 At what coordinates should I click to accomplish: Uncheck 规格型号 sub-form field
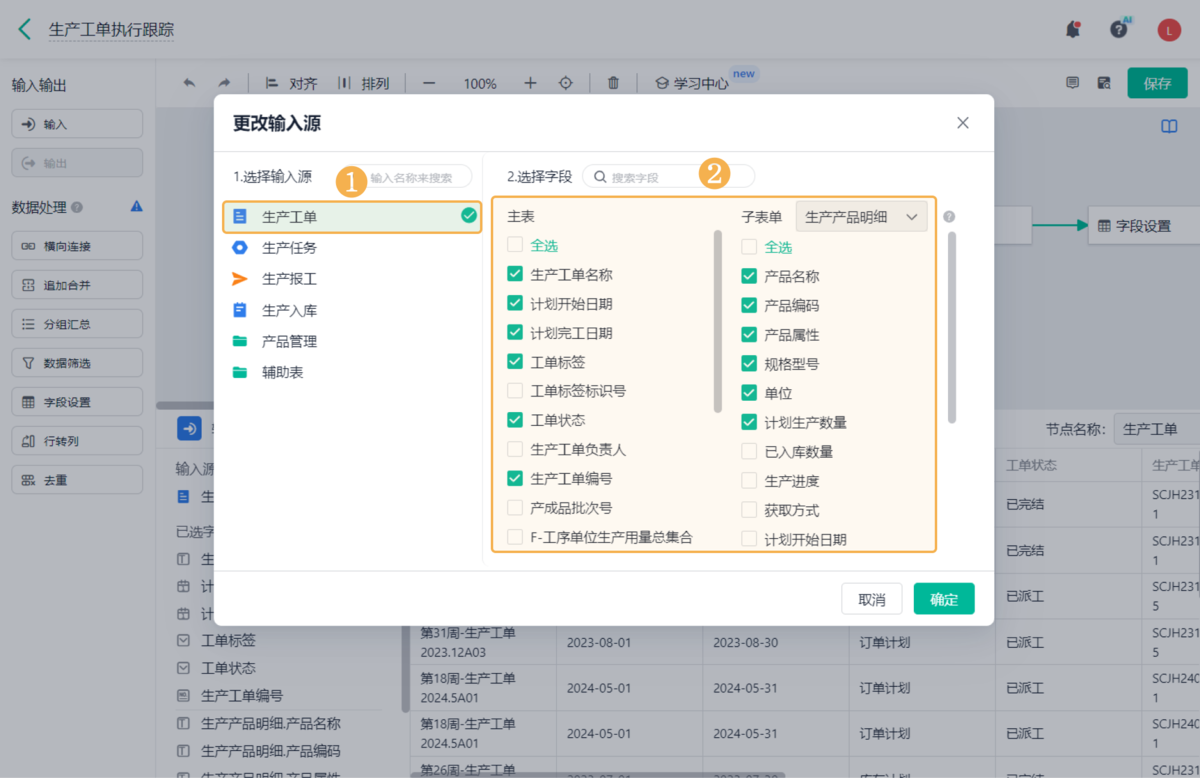point(749,364)
